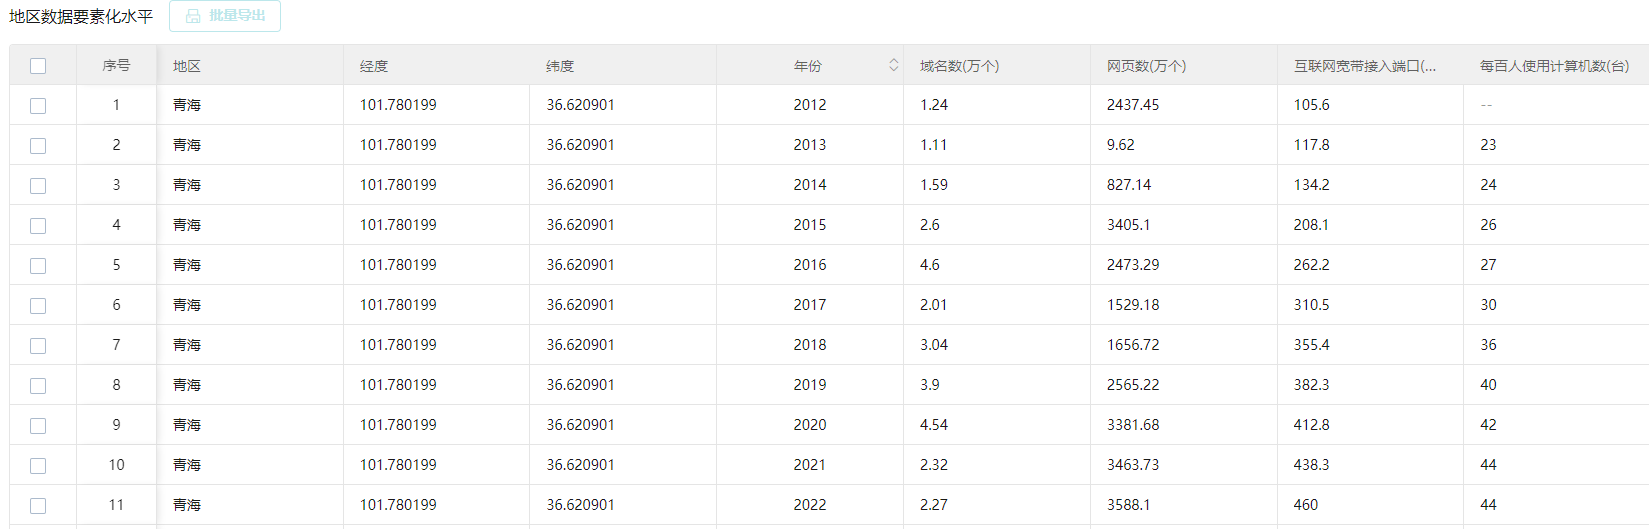Click the 地区 column header
The image size is (1649, 529).
click(x=187, y=66)
